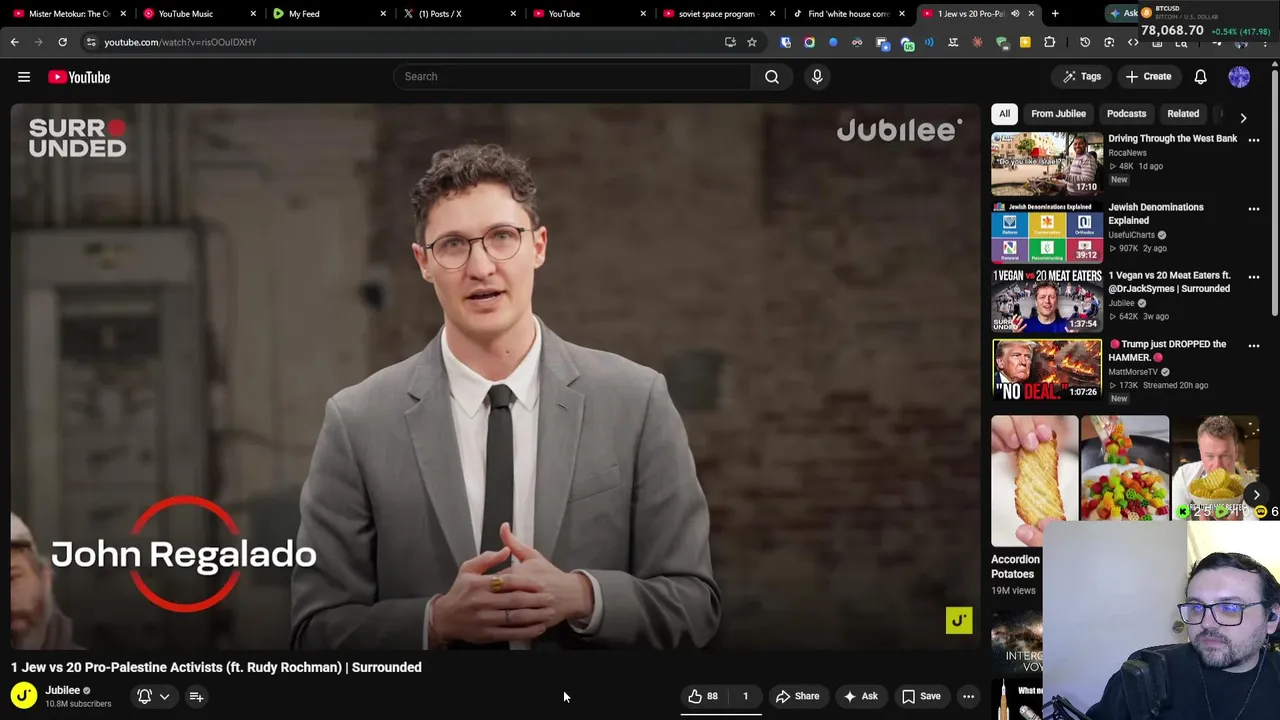The height and width of the screenshot is (720, 1280).
Task: Open a new browser tab
Action: 1055,14
